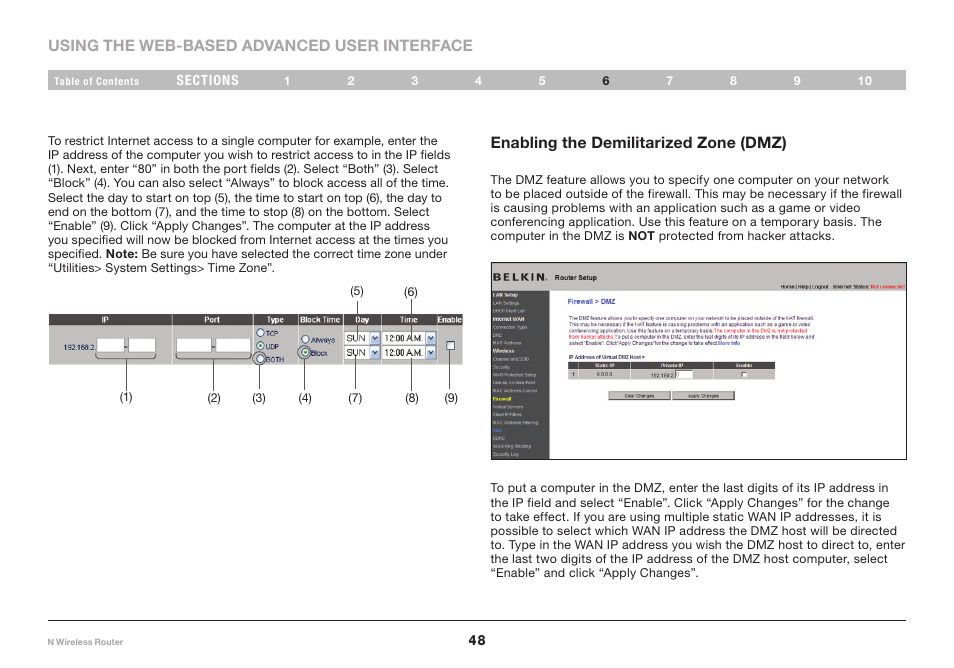Open the end time 12:00 A.M. dropdown
The image size is (954, 668).
pos(409,353)
